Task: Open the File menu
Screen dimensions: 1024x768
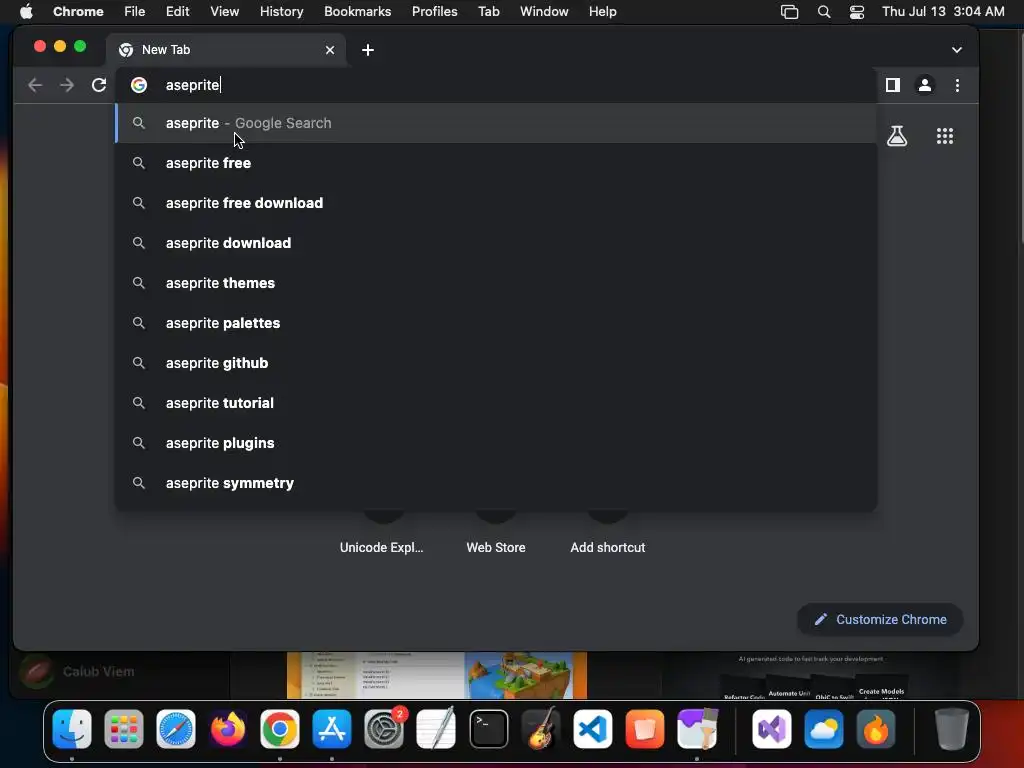Action: coord(135,12)
